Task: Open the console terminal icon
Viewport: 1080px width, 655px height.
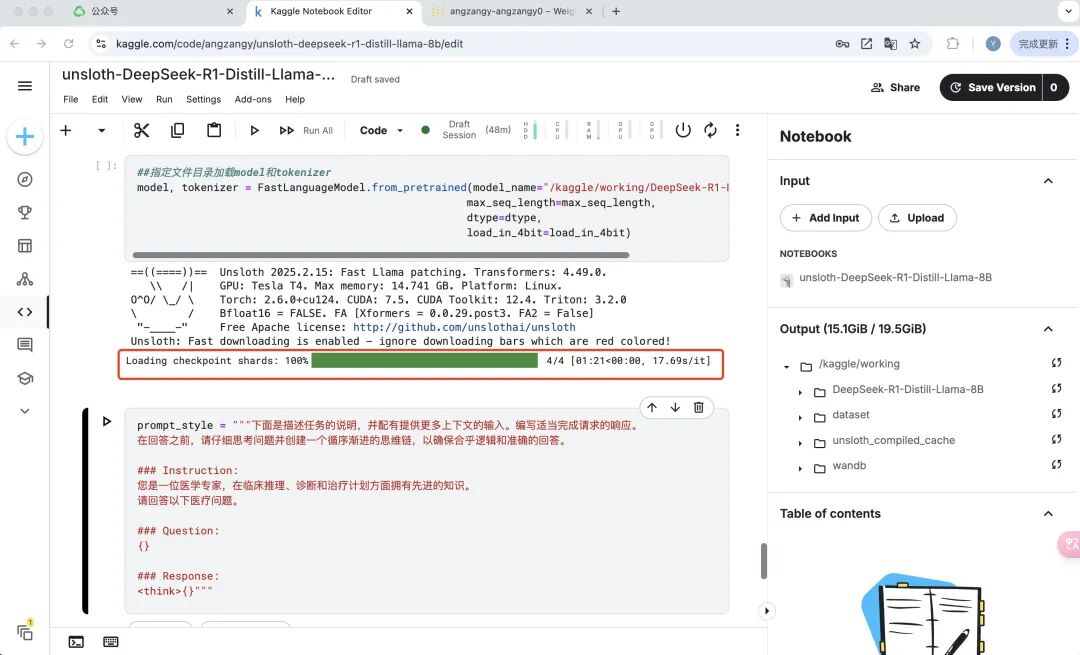Action: point(76,642)
